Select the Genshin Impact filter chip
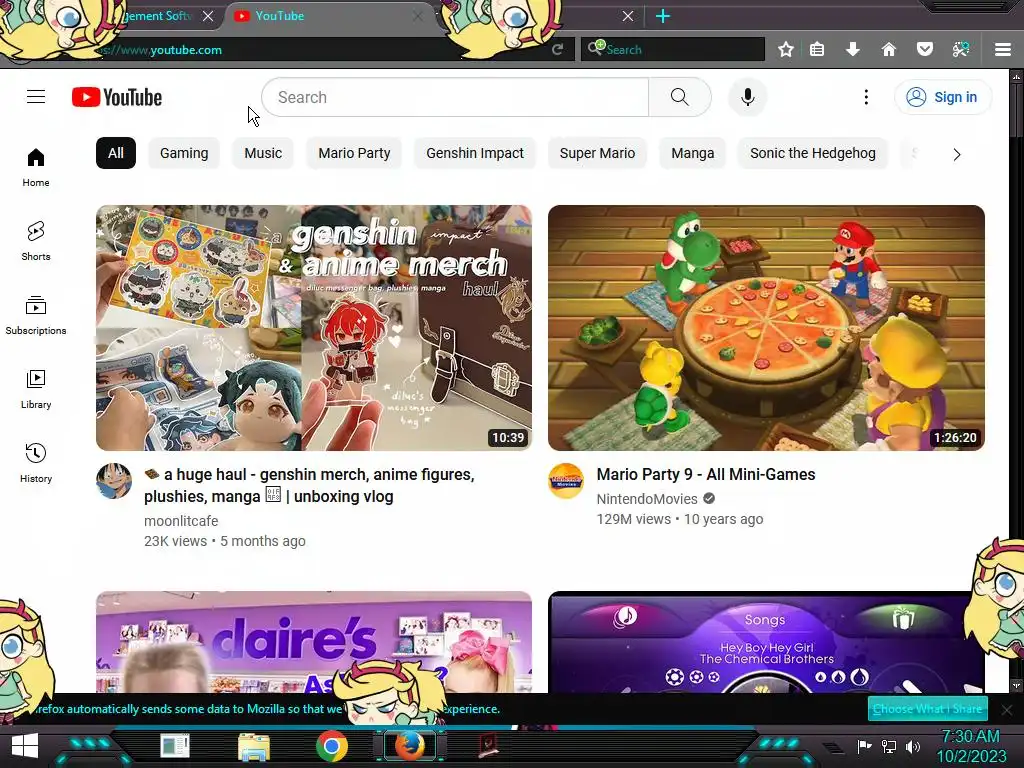This screenshot has height=768, width=1024. pyautogui.click(x=475, y=153)
